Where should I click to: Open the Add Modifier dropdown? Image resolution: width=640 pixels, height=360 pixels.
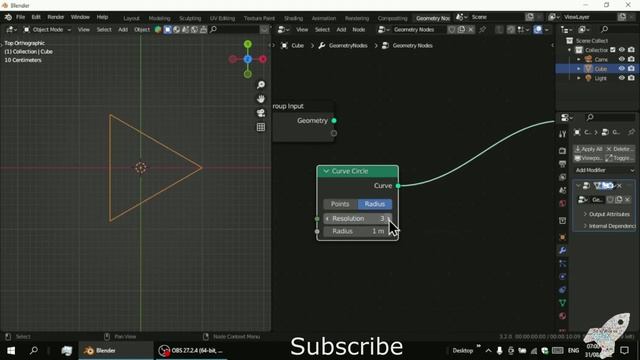pos(604,170)
